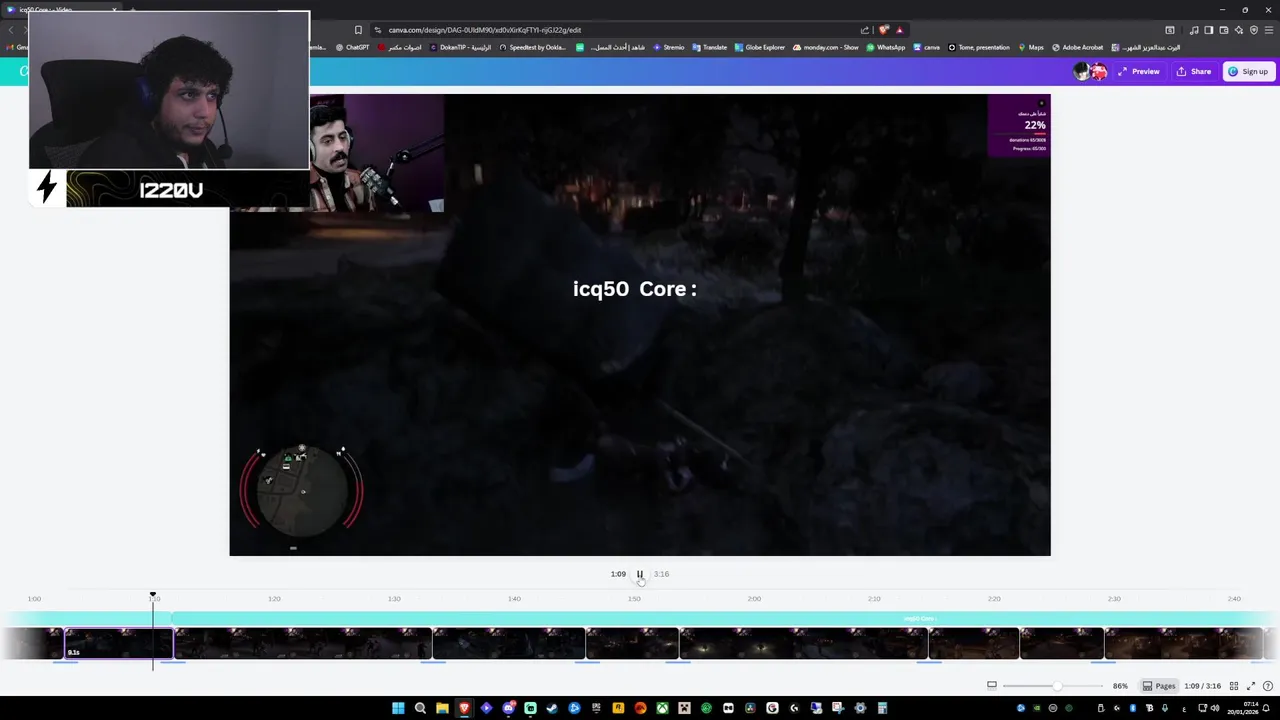This screenshot has width=1280, height=720.
Task: Click the 2:10 mark on the ruler
Action: [874, 599]
